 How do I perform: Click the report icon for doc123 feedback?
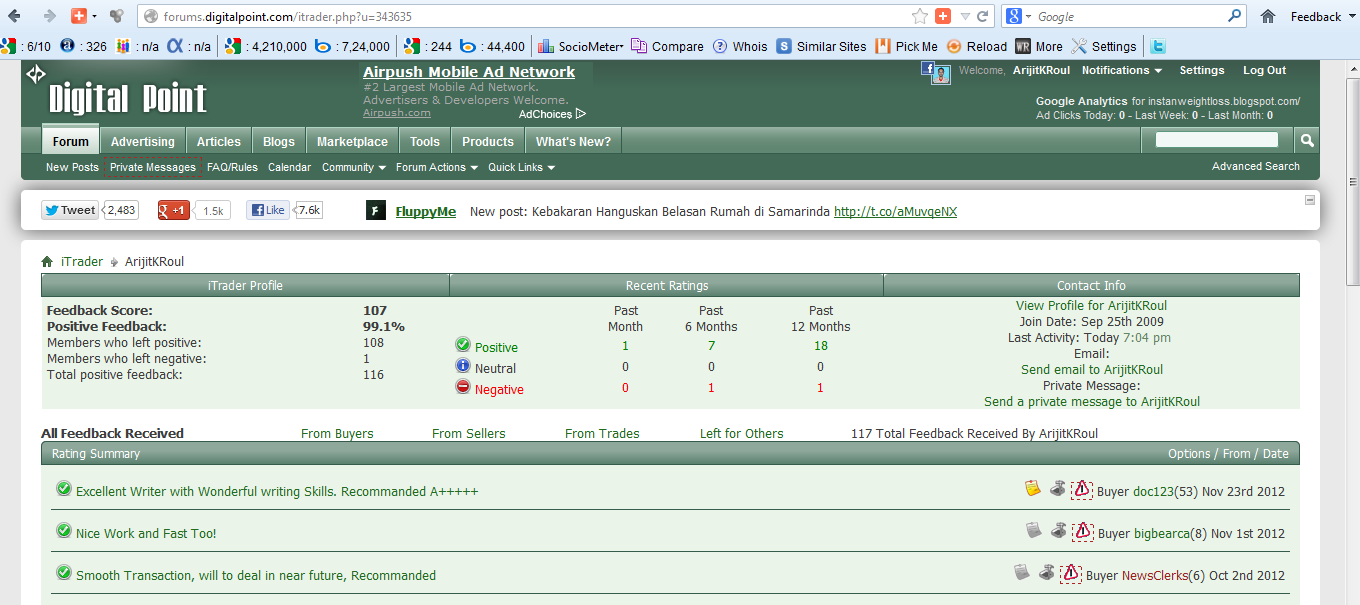point(1082,490)
